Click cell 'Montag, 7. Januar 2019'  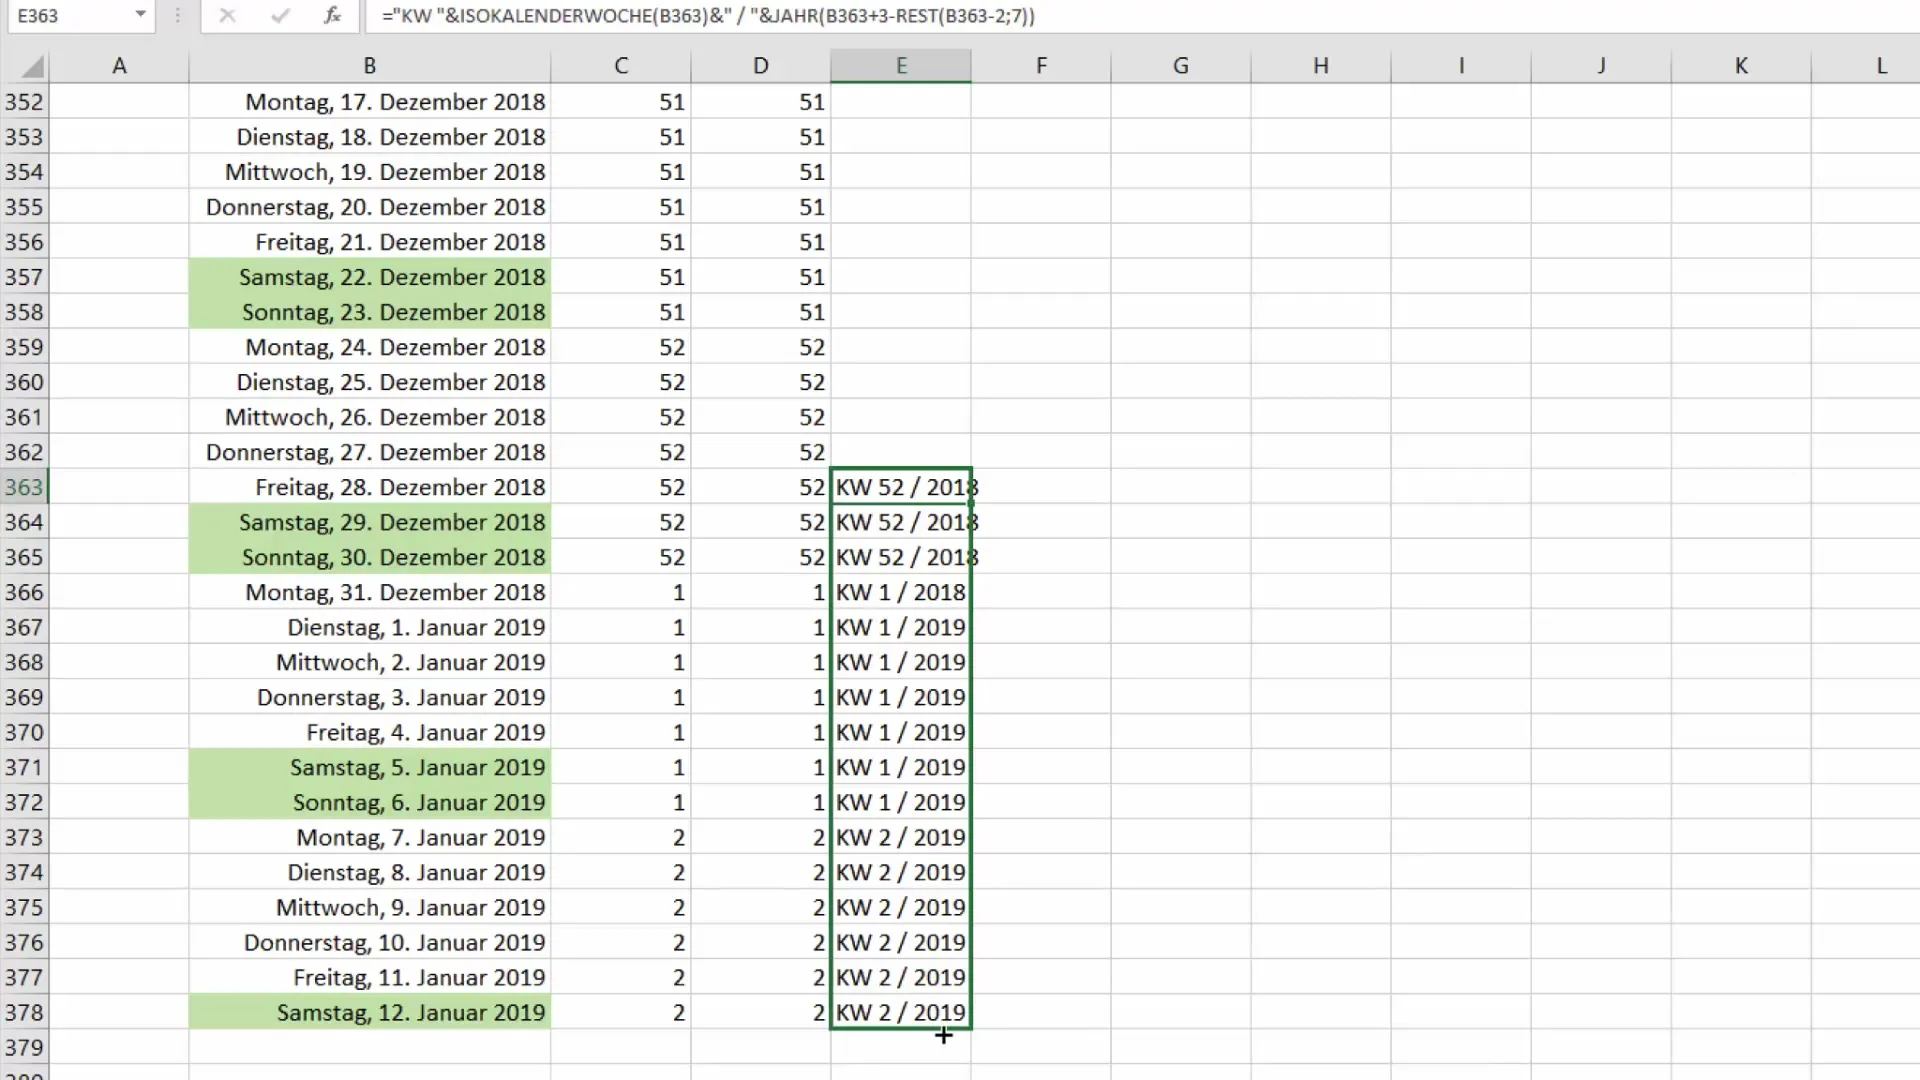(x=370, y=837)
